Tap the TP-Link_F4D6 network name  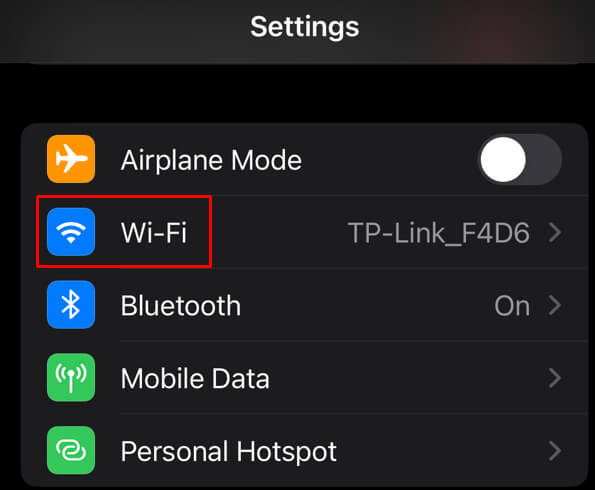439,233
